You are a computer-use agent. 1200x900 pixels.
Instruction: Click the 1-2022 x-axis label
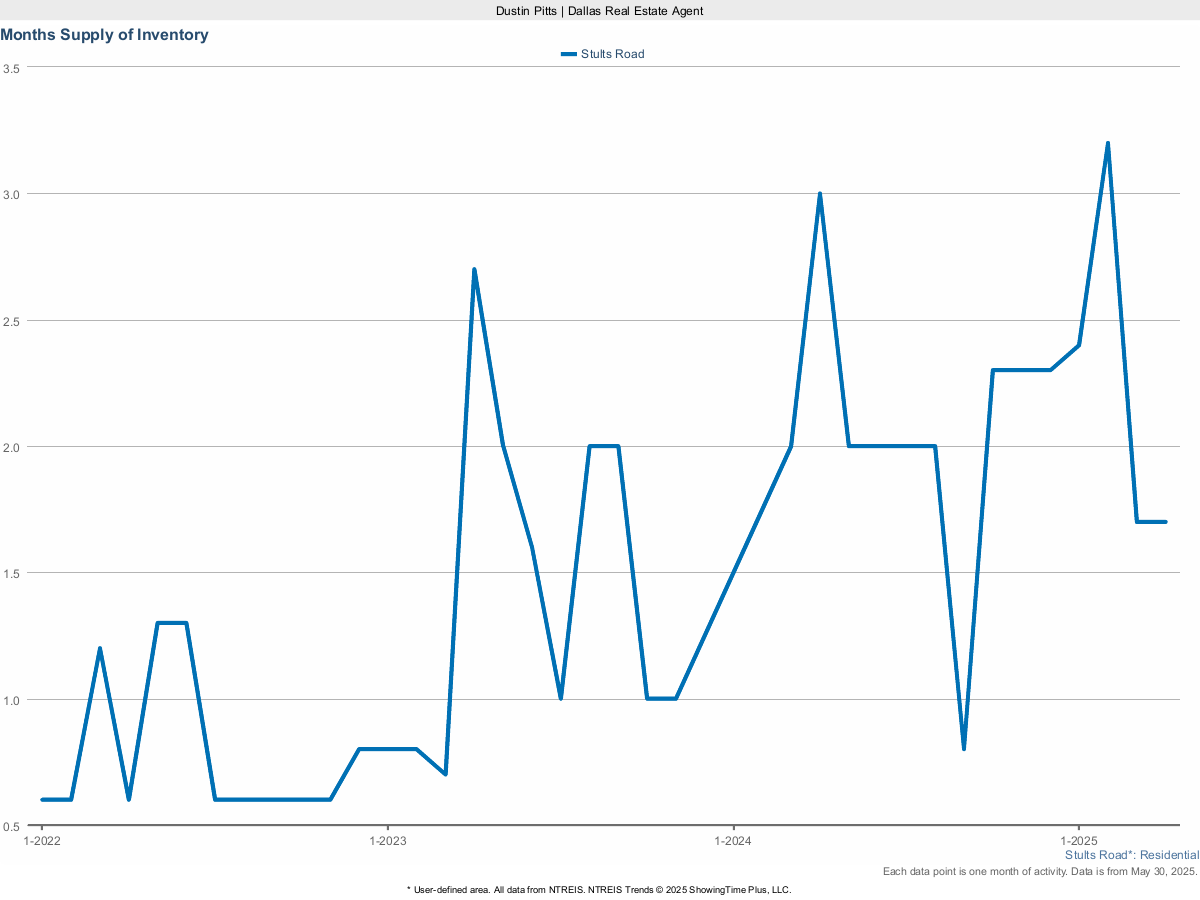pyautogui.click(x=42, y=842)
